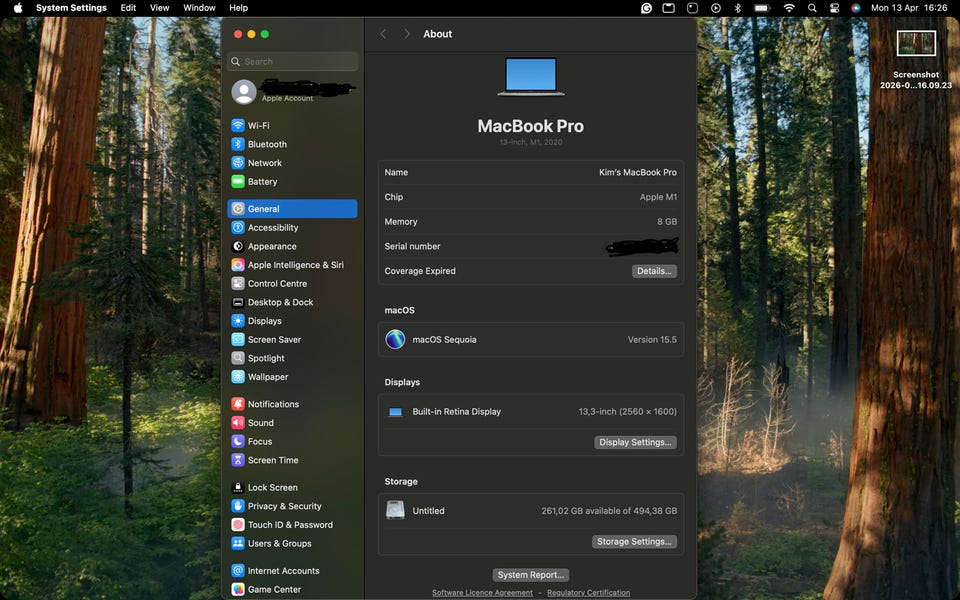Open the Help menu
This screenshot has width=960, height=600.
click(238, 8)
